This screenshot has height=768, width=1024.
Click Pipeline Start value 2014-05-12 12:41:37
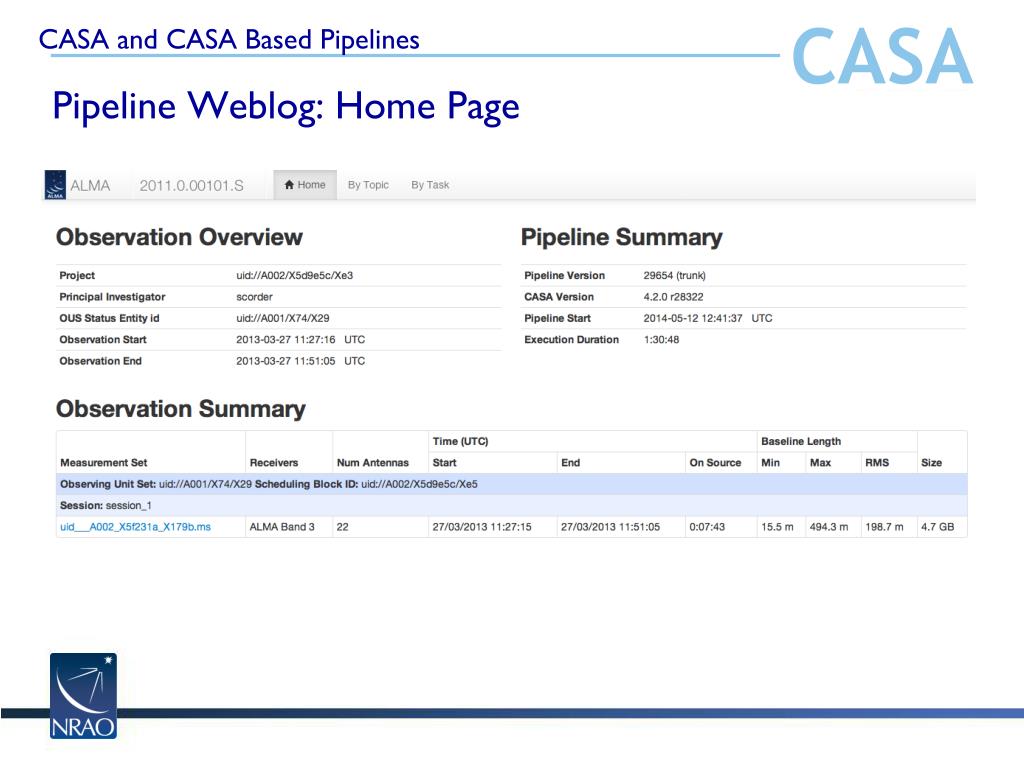click(x=693, y=319)
